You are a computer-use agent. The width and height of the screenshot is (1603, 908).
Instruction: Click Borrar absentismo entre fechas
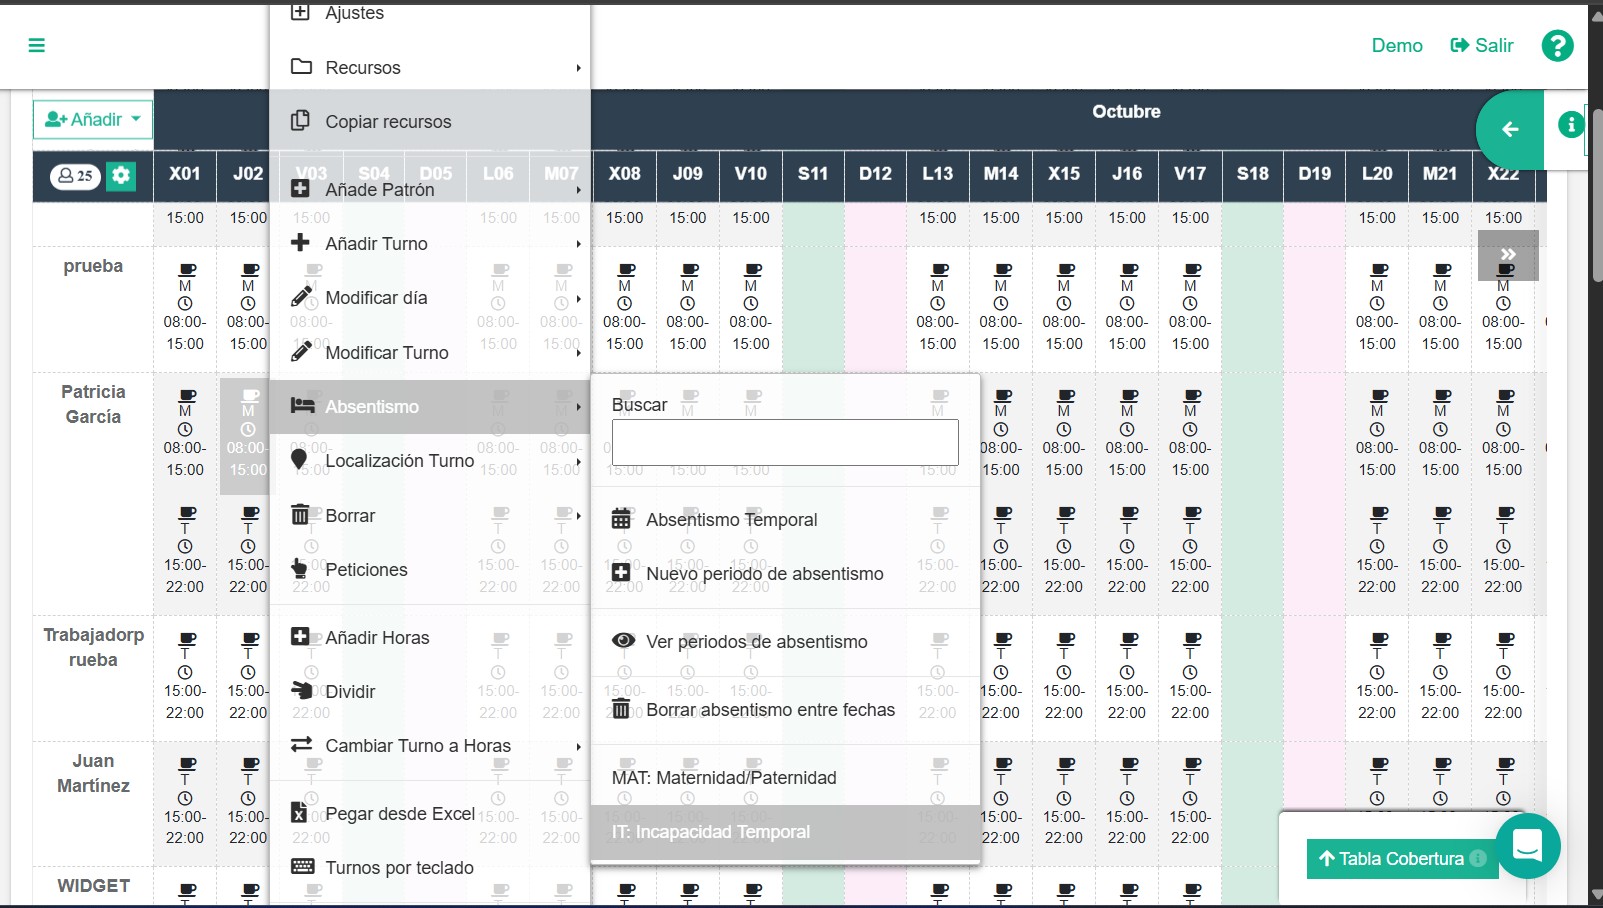click(x=770, y=710)
